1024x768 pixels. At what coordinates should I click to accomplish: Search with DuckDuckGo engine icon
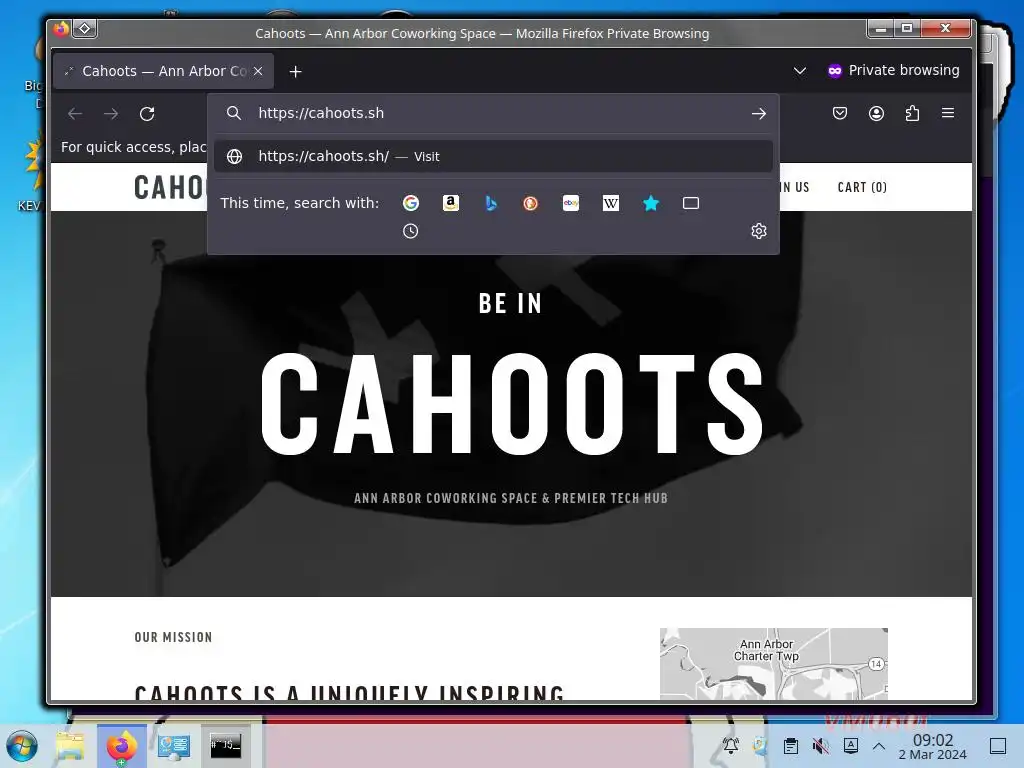click(530, 203)
